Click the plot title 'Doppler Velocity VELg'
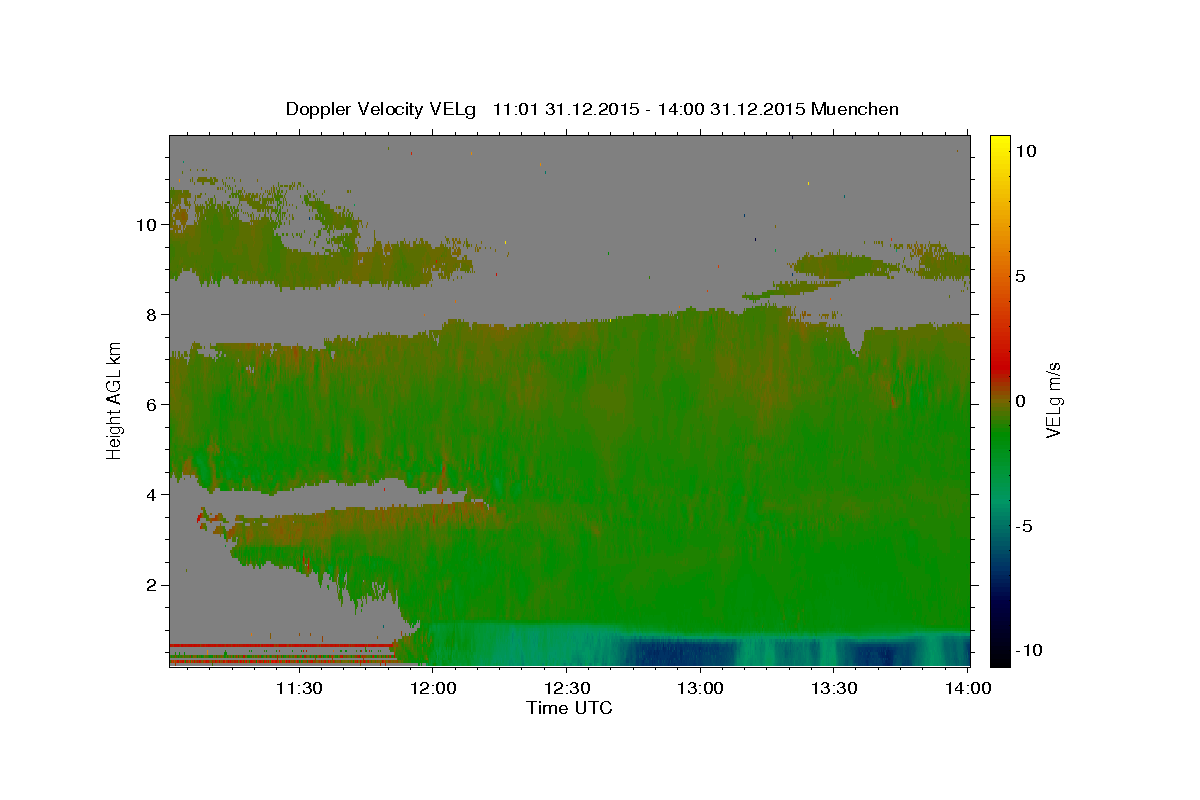The width and height of the screenshot is (1200, 800). [x=383, y=109]
